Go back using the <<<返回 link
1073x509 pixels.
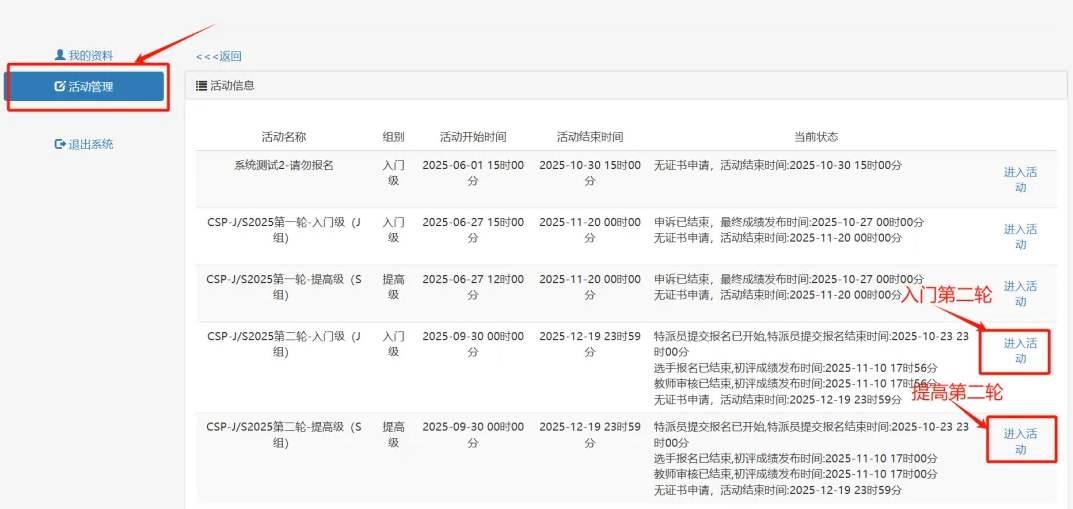(219, 57)
